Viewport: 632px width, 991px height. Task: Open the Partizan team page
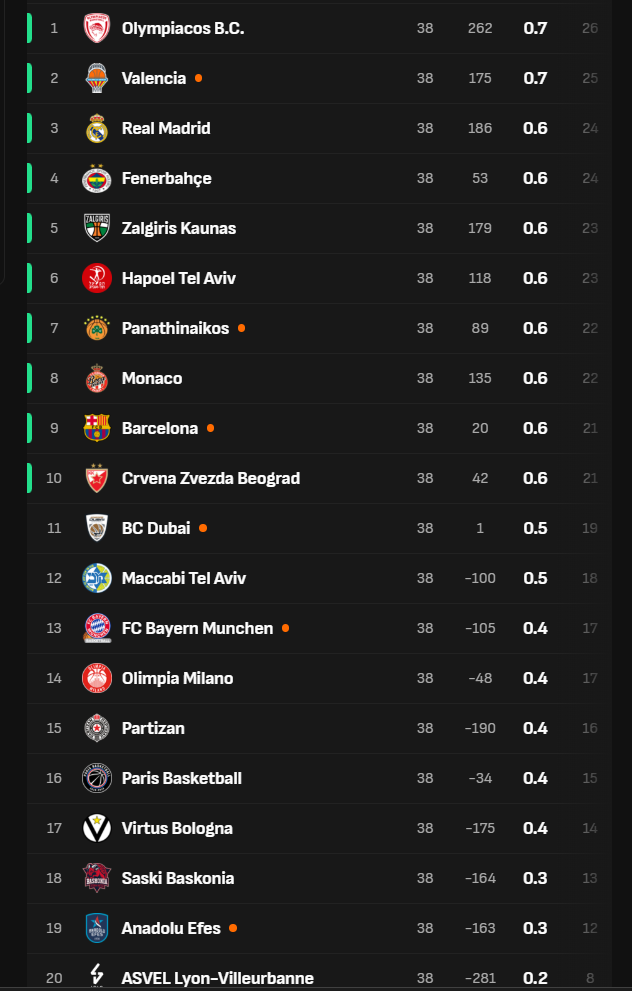[300, 728]
